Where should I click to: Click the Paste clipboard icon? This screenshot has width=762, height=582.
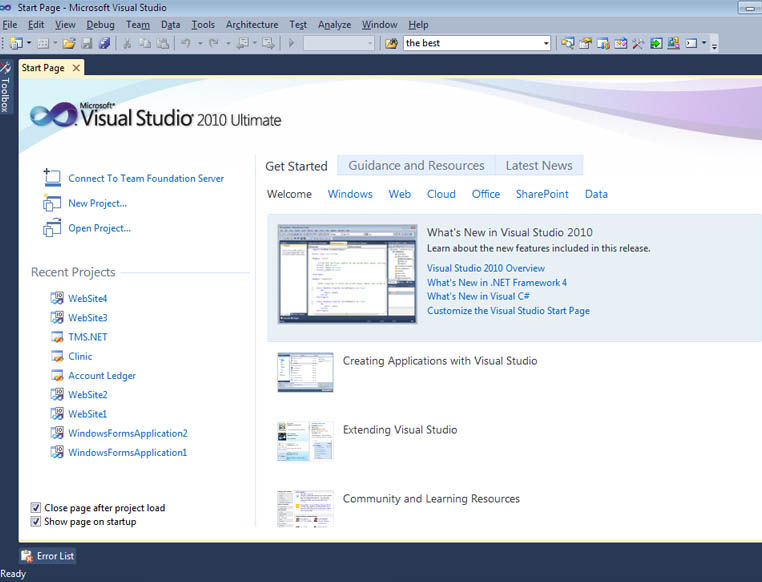click(163, 43)
